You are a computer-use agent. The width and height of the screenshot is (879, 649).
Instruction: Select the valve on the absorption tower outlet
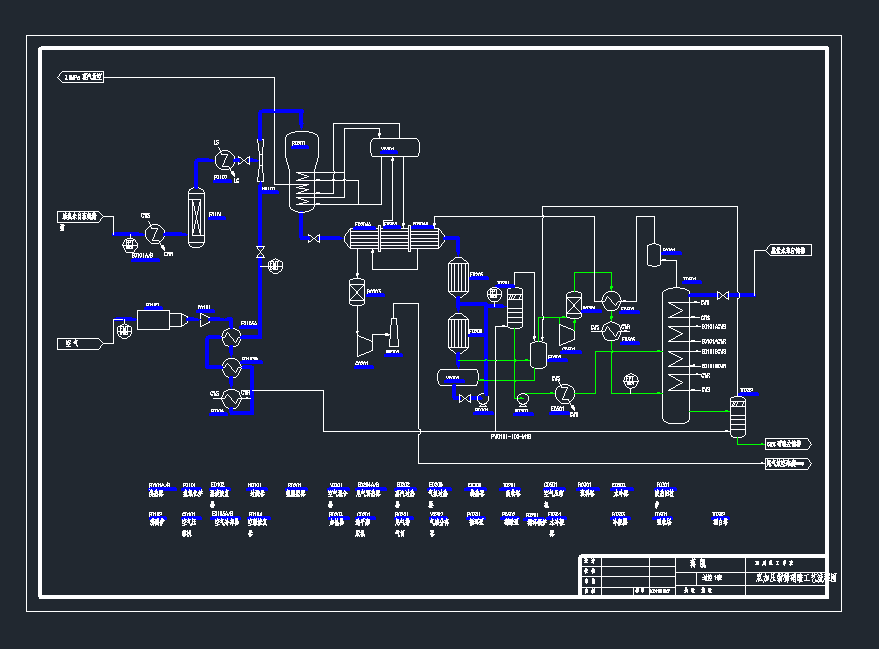pos(723,294)
